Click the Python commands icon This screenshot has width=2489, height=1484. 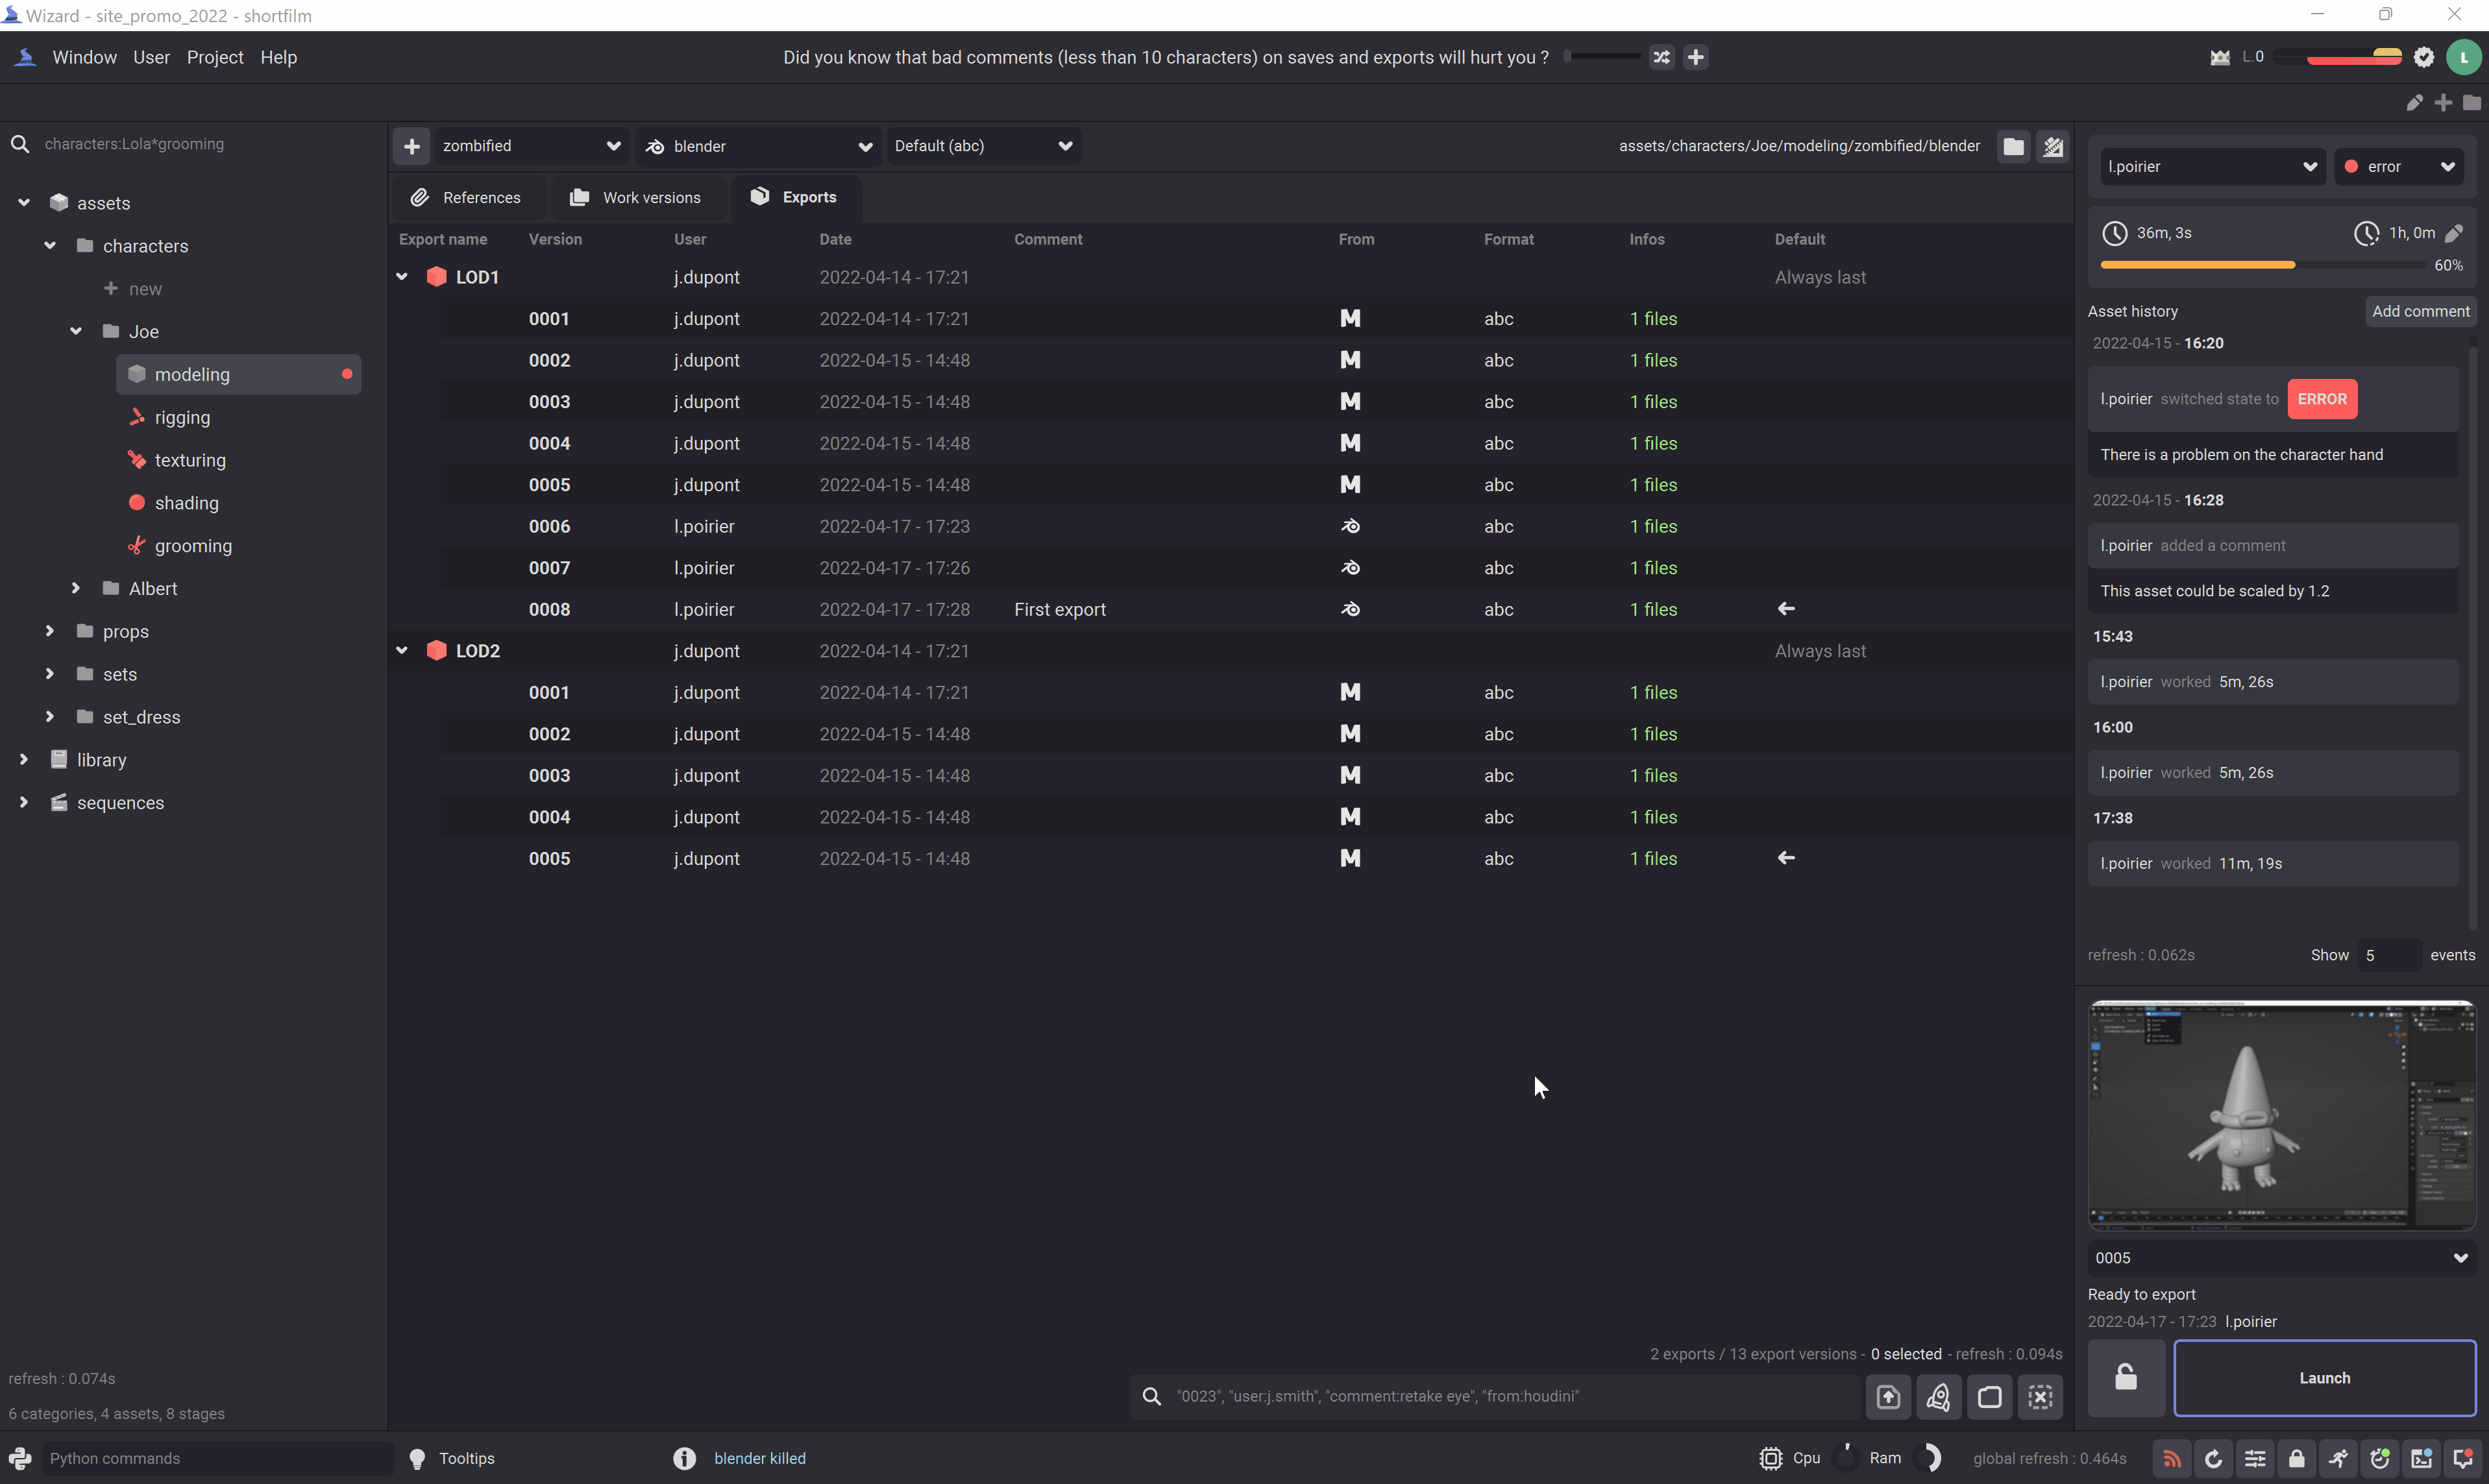point(20,1459)
